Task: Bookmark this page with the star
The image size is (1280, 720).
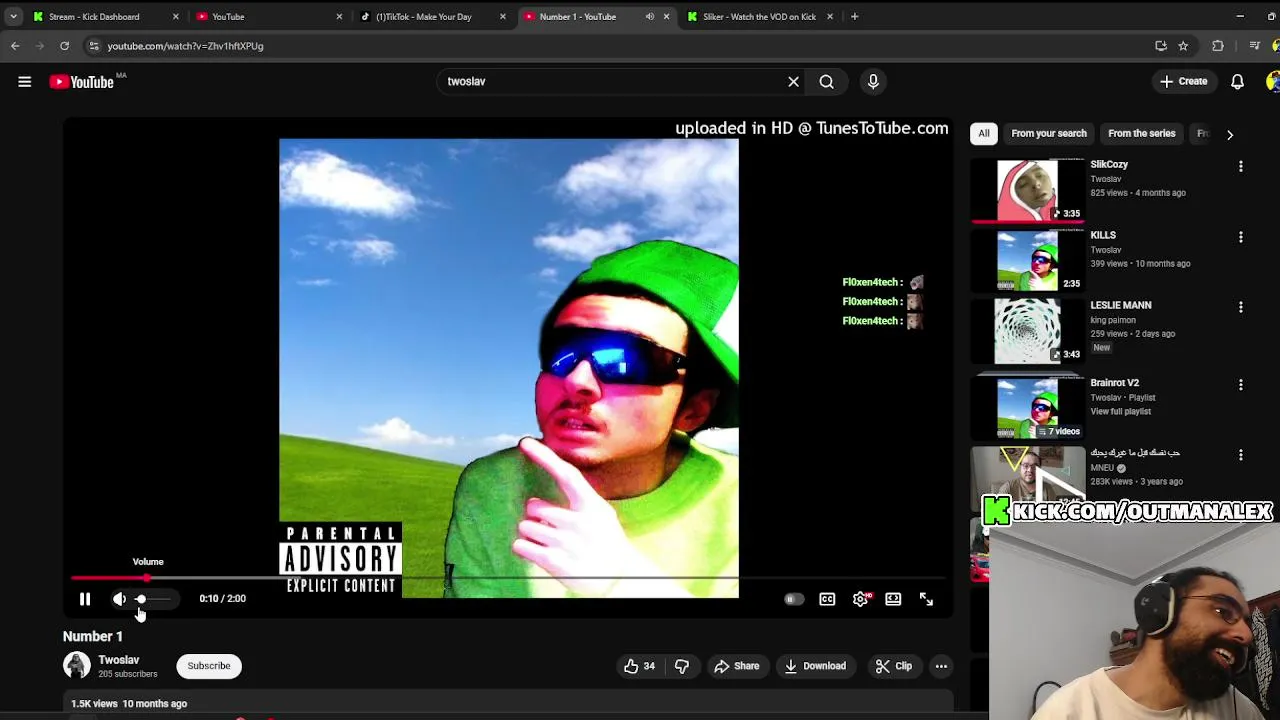Action: click(1183, 46)
